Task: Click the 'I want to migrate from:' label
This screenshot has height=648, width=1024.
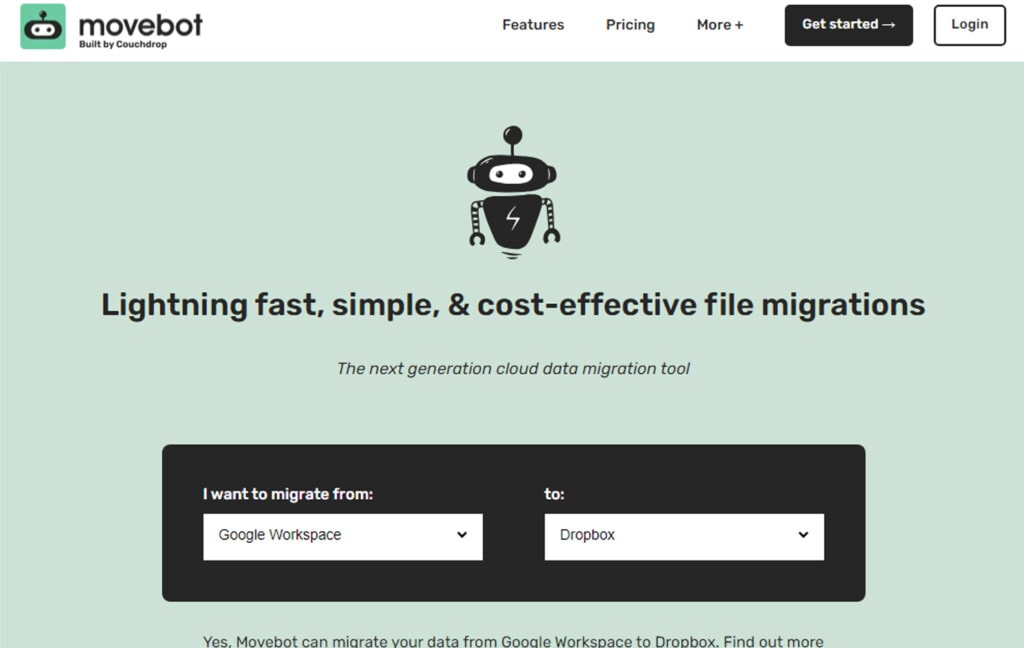Action: click(x=288, y=494)
